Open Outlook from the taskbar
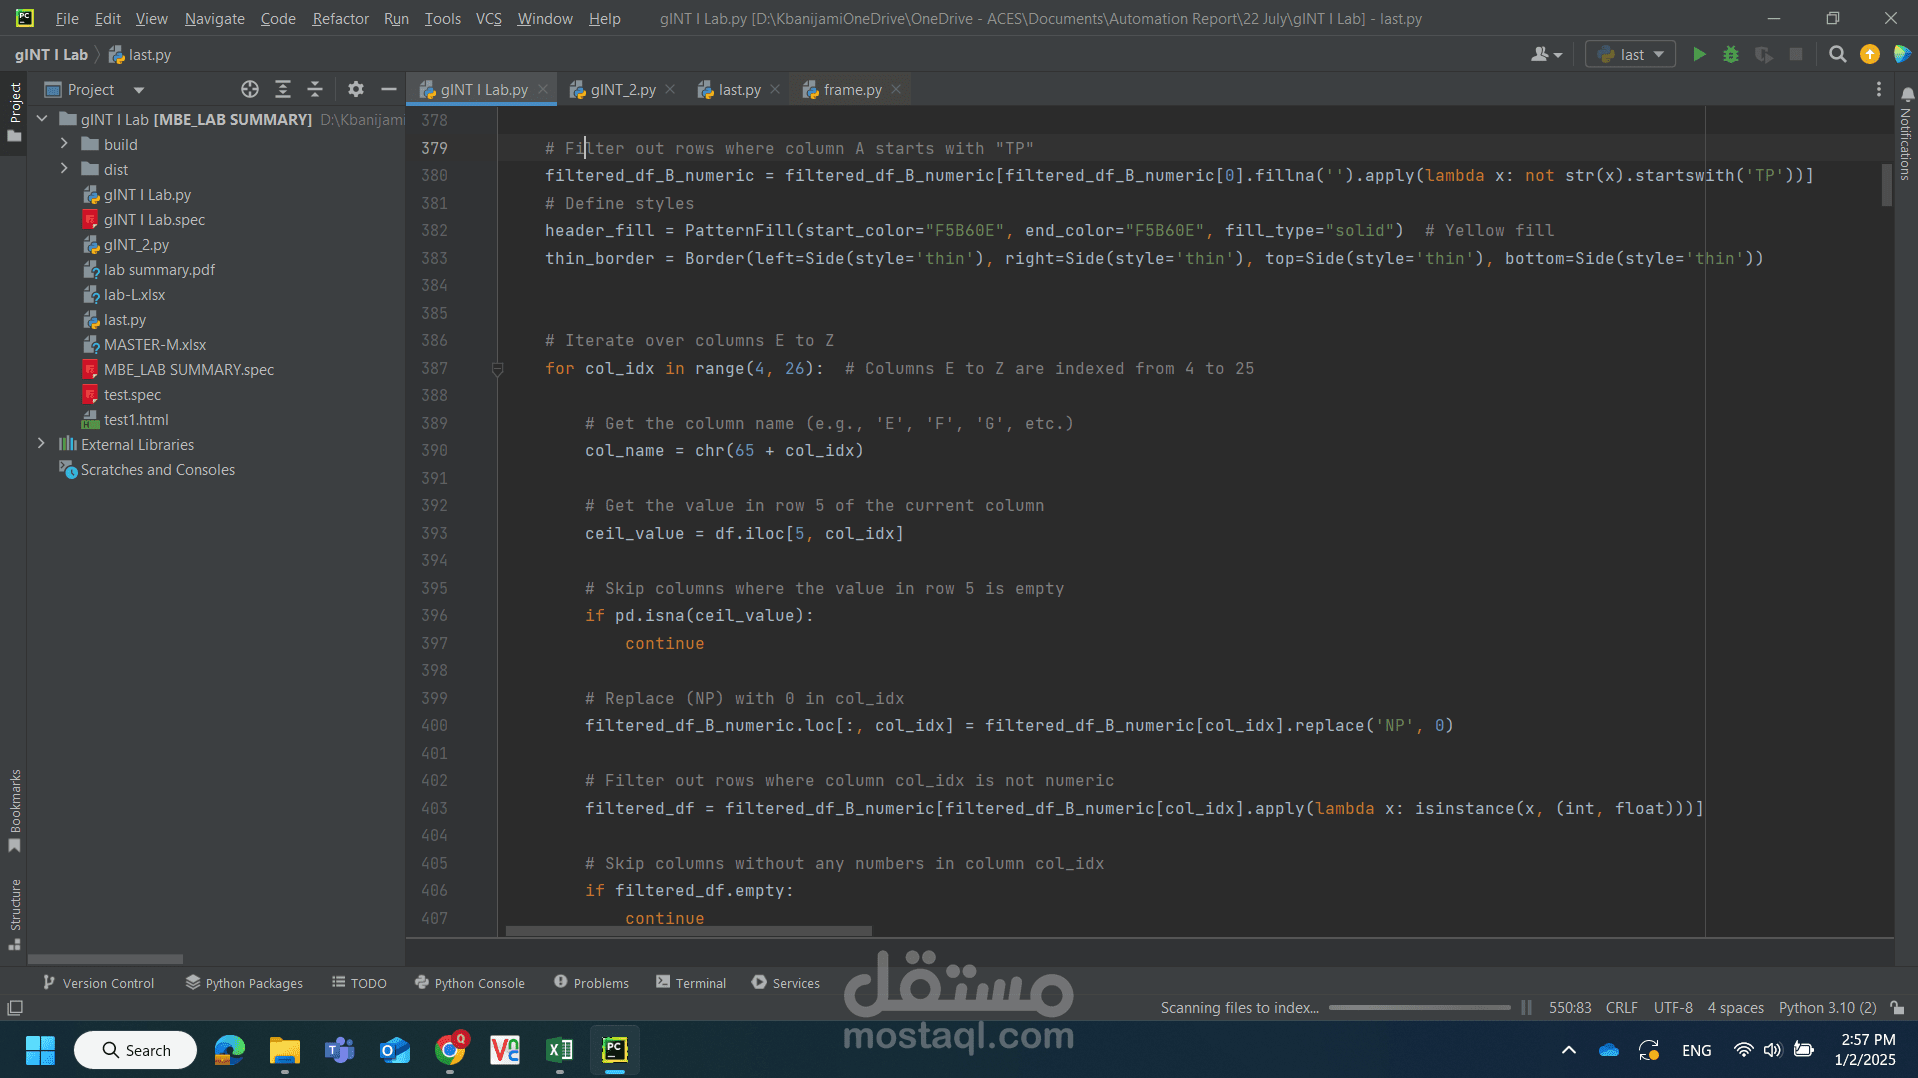This screenshot has height=1078, width=1918. coord(395,1050)
